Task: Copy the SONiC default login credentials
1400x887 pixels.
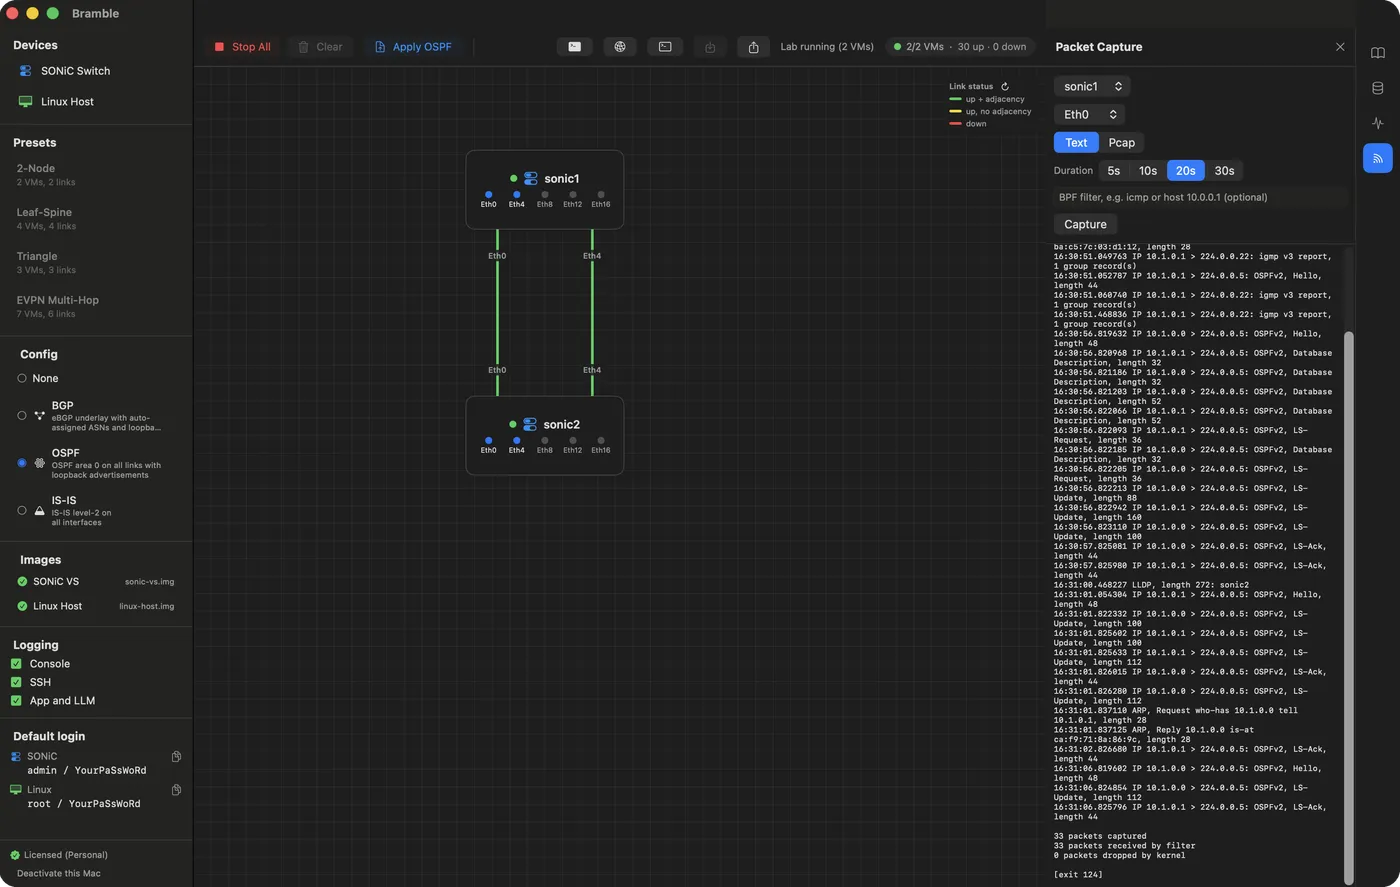Action: tap(176, 756)
